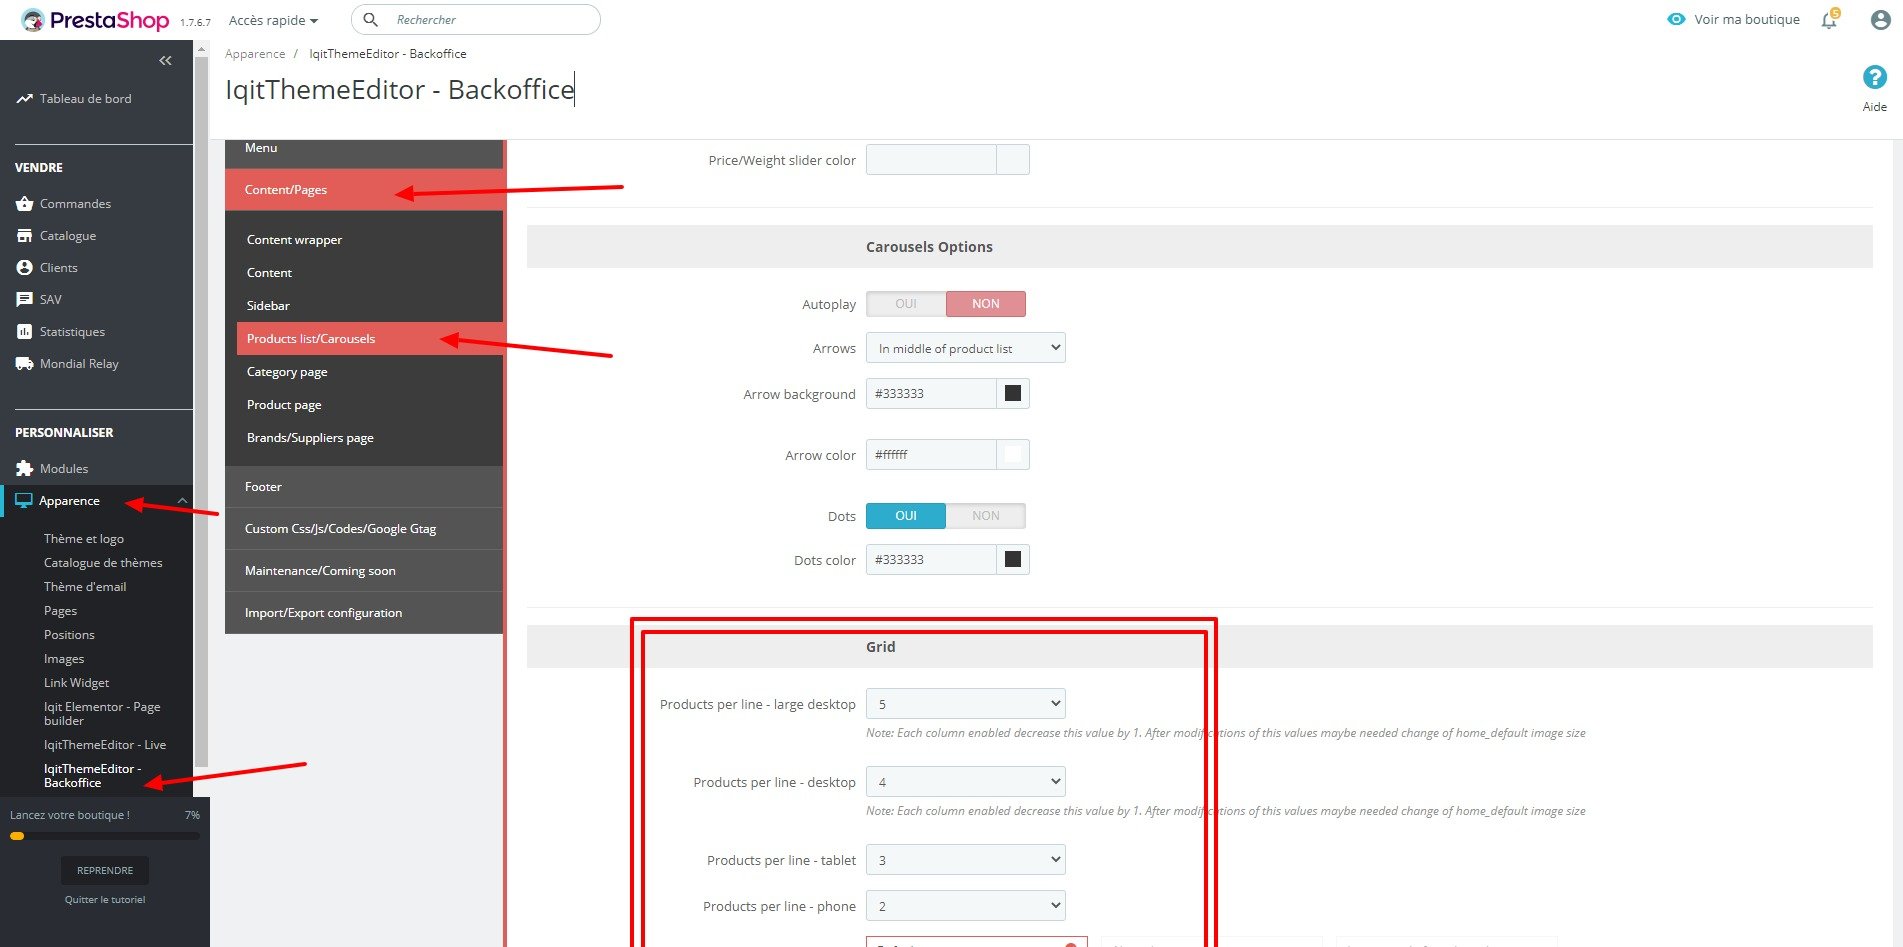This screenshot has height=947, width=1903.
Task: Open Iqit Elementor Page builder link
Action: tap(102, 714)
